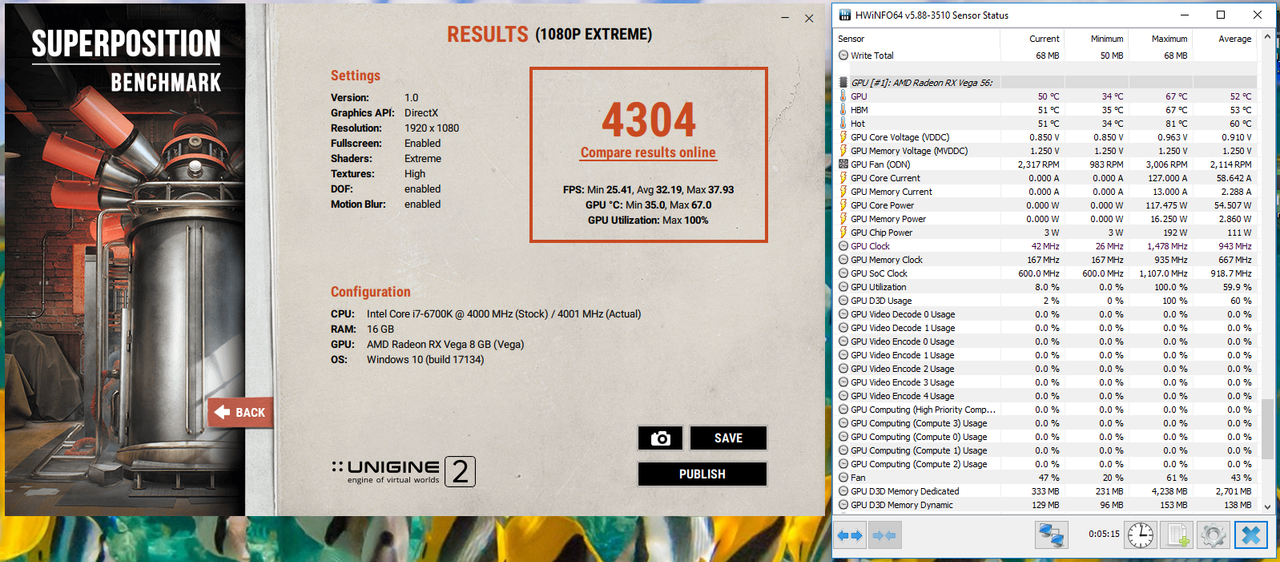This screenshot has height=562, width=1280.
Task: Click the icon beside the Write Total row
Action: coord(843,55)
